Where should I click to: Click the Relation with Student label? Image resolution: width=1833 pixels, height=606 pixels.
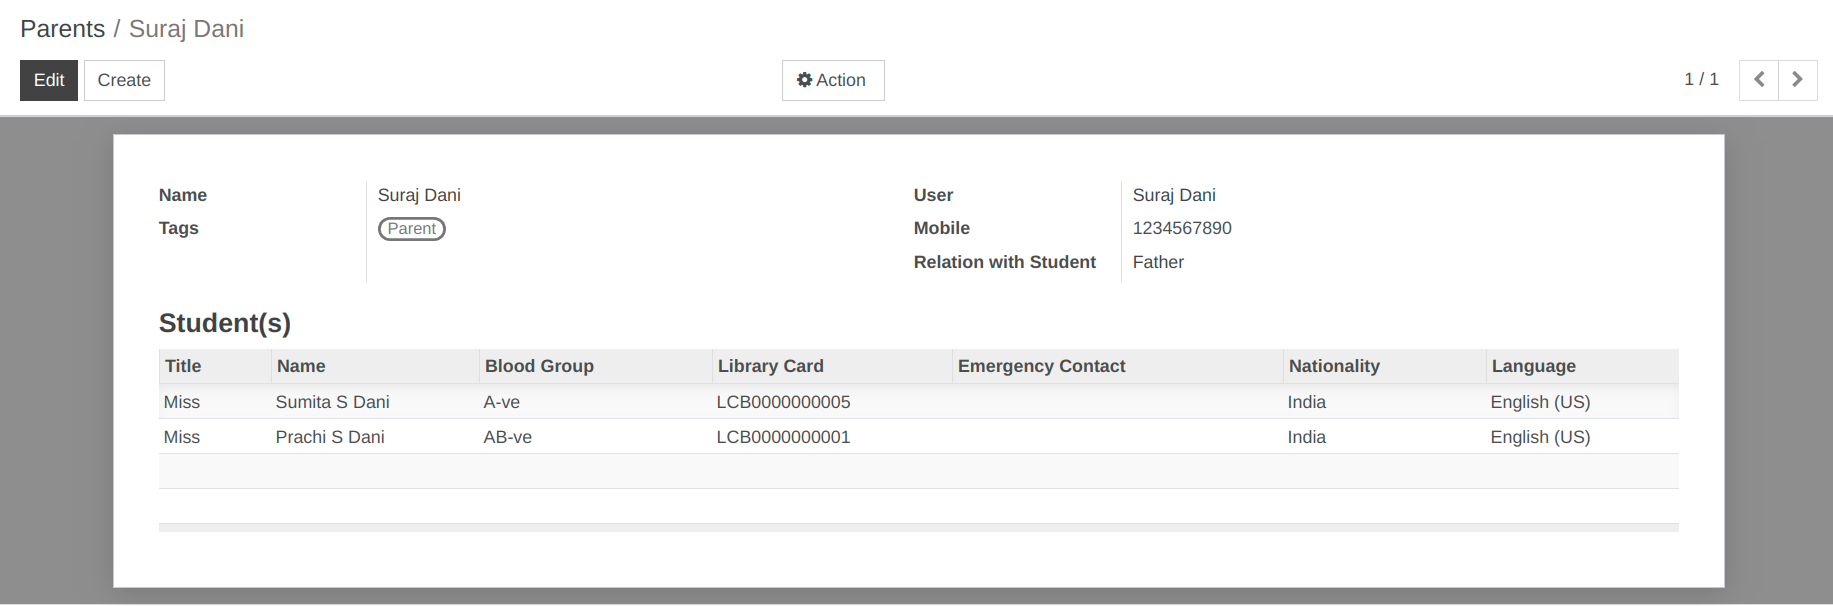click(1004, 262)
